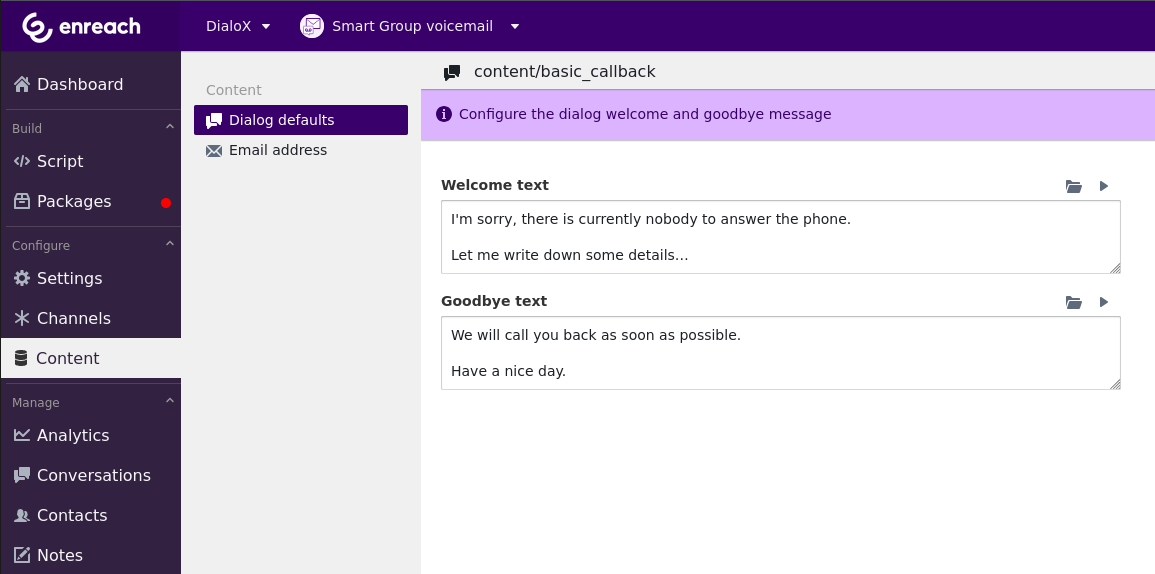
Task: Collapse the Configure section
Action: tap(169, 244)
